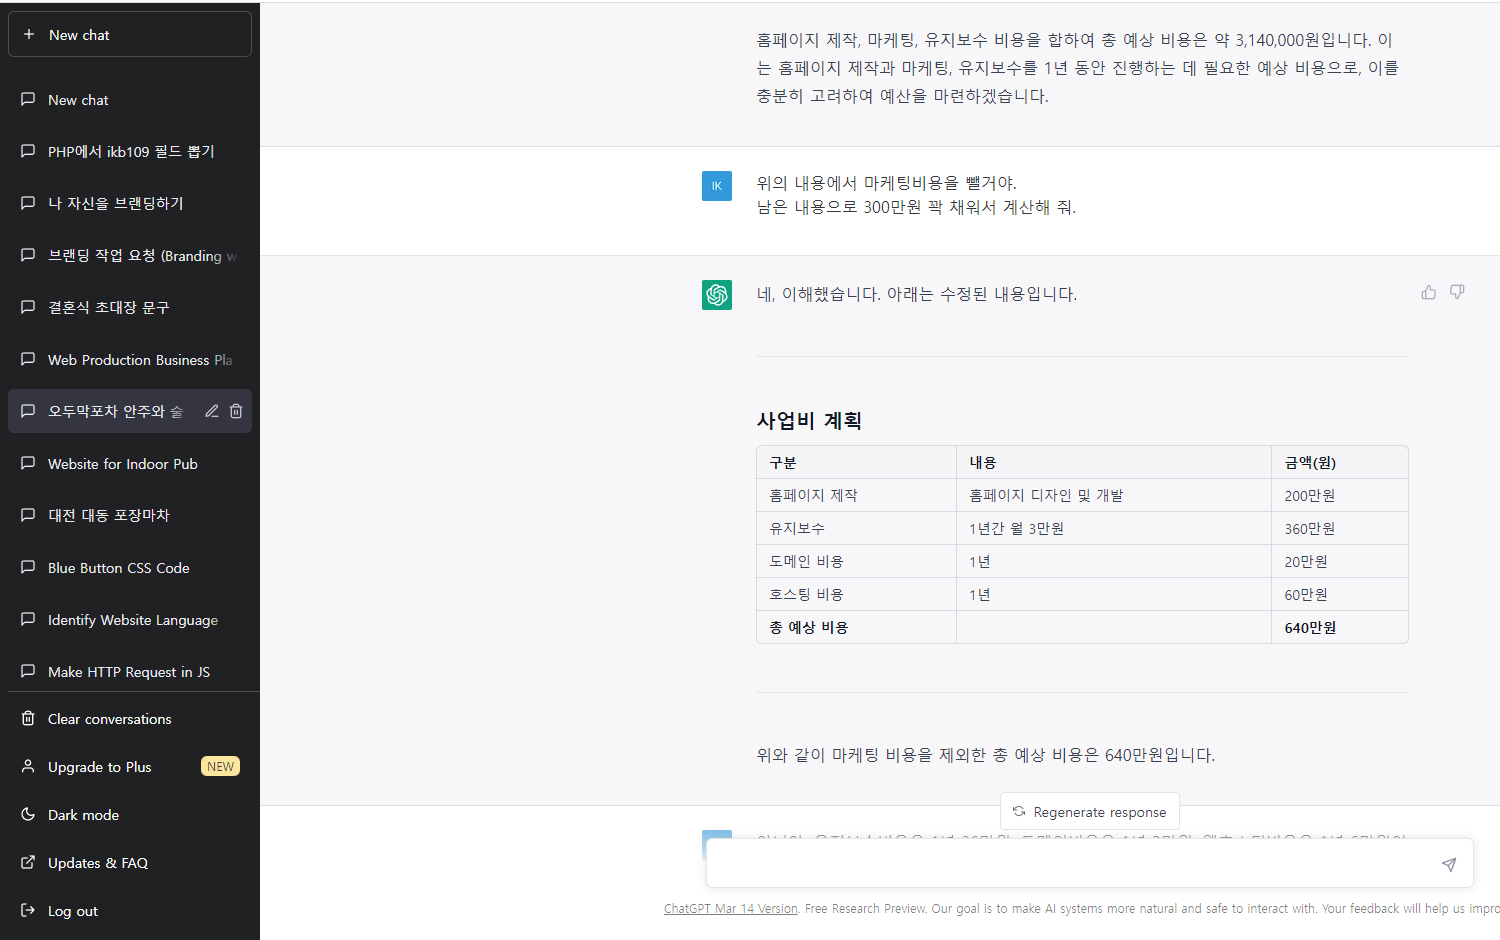Open 'Website for Indoor Pub' chat
This screenshot has width=1500, height=940.
tap(123, 464)
